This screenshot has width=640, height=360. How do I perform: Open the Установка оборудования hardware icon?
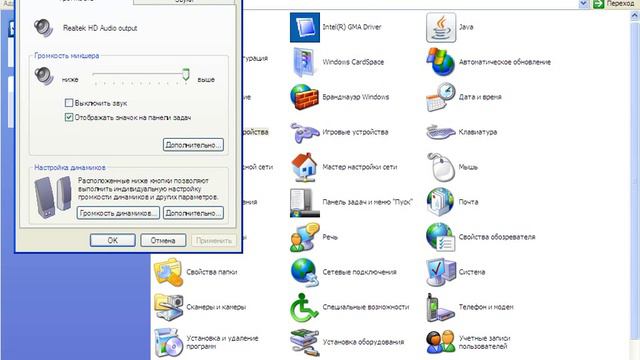click(x=304, y=342)
